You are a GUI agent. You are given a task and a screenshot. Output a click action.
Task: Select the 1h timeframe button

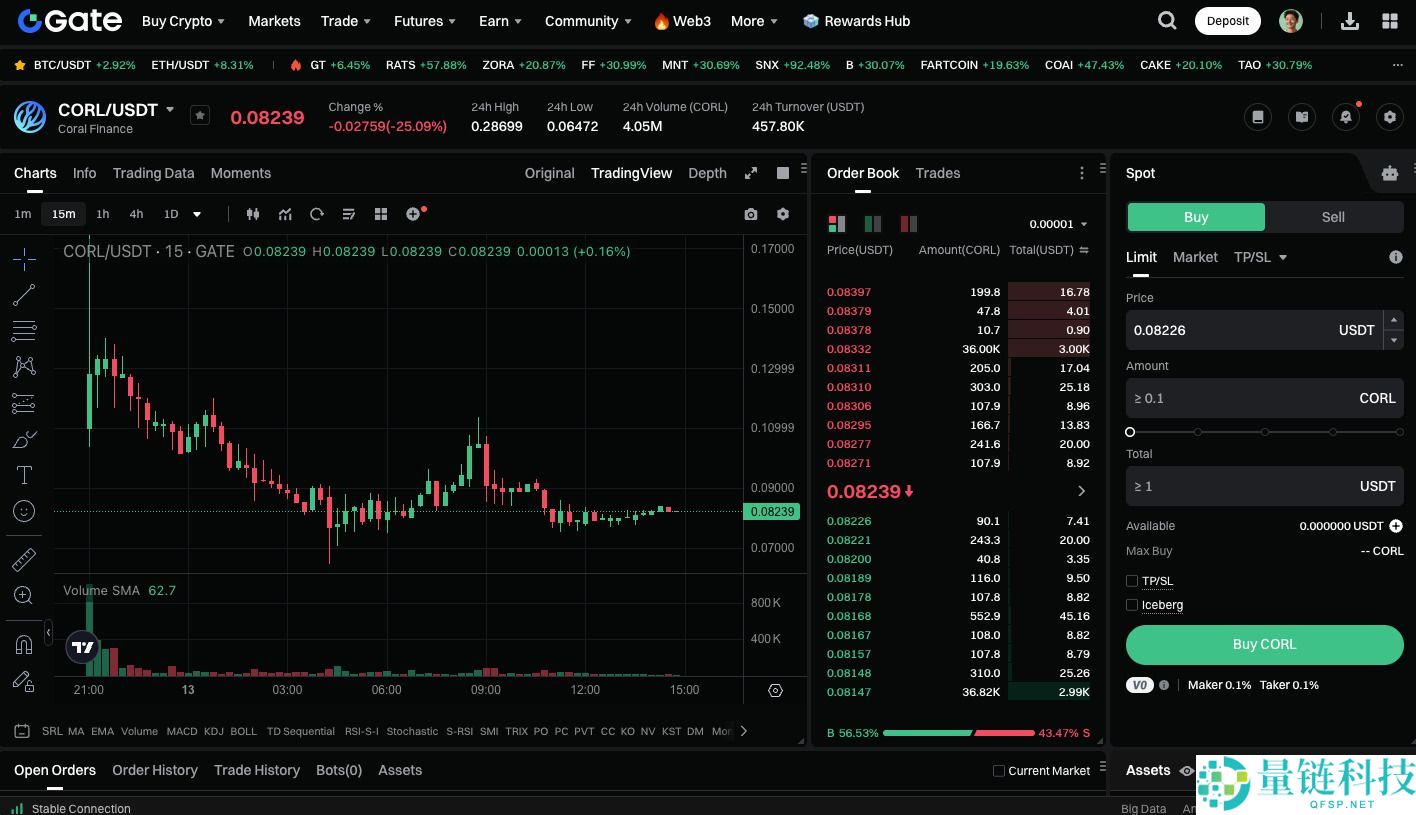103,214
